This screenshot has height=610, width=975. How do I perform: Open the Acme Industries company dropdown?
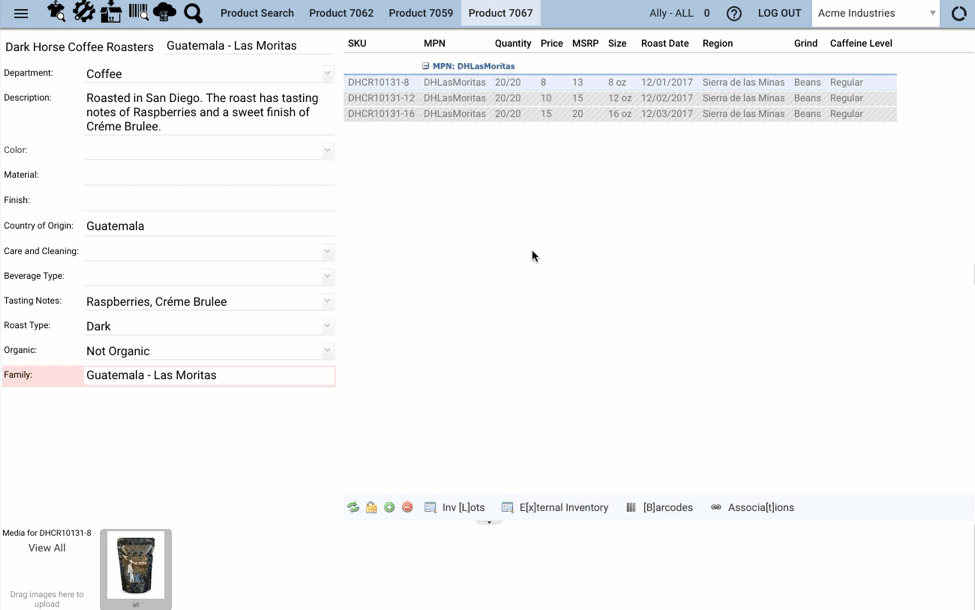[932, 13]
